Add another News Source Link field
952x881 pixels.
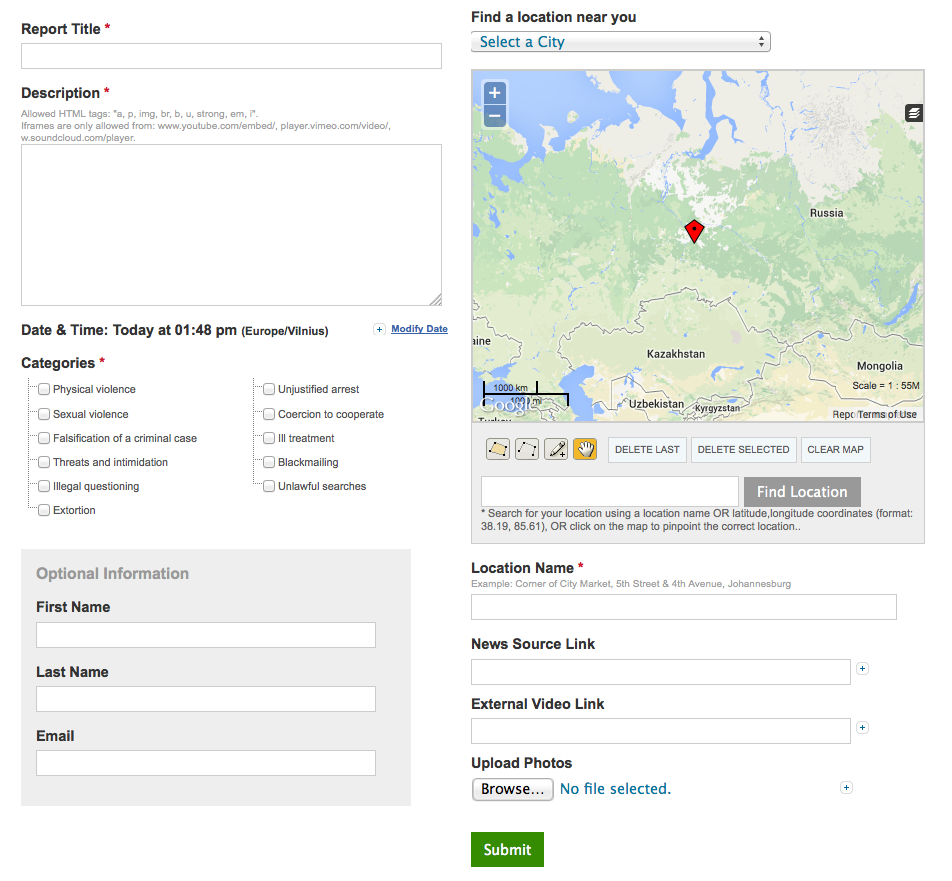[x=863, y=669]
